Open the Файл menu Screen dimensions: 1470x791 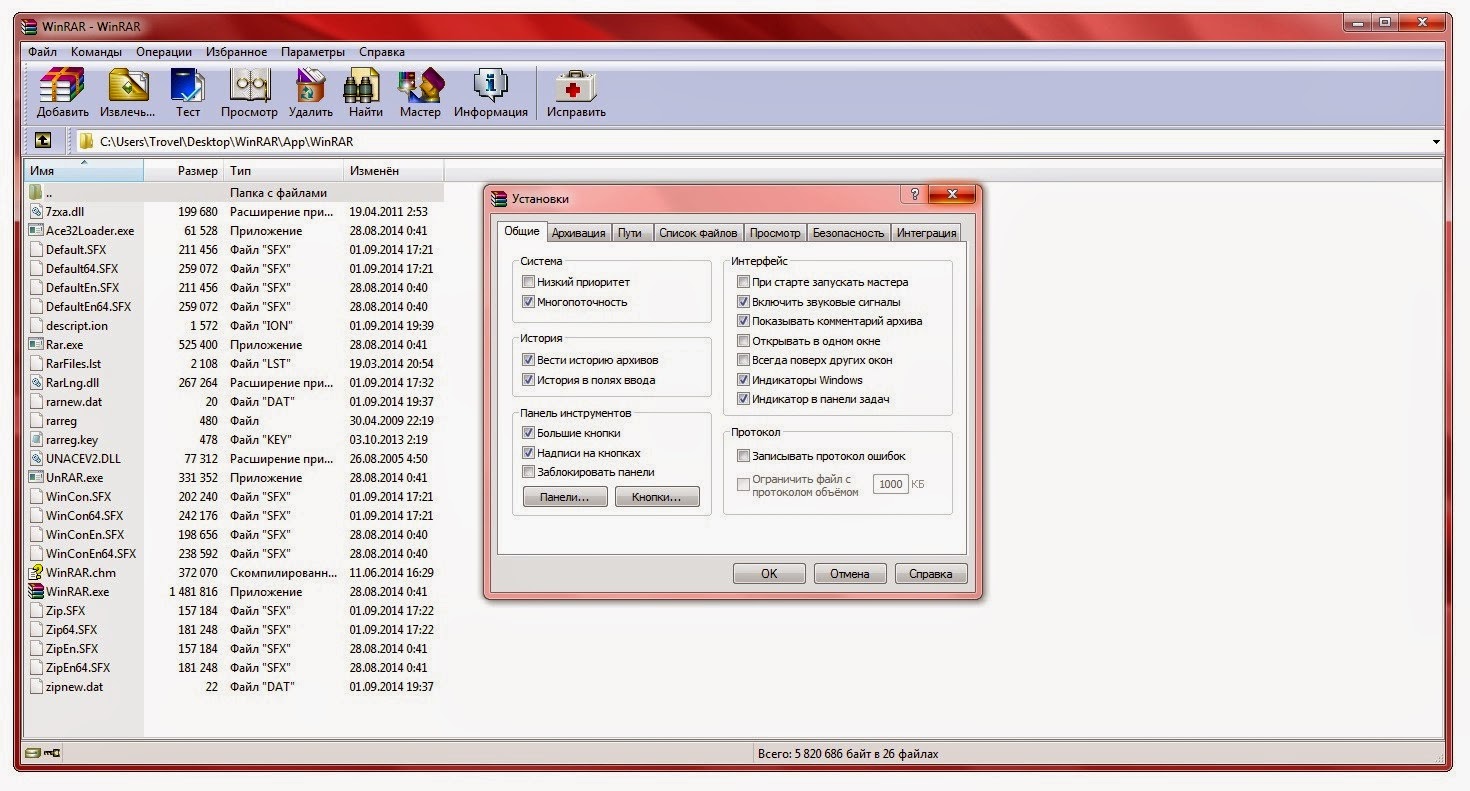[42, 51]
